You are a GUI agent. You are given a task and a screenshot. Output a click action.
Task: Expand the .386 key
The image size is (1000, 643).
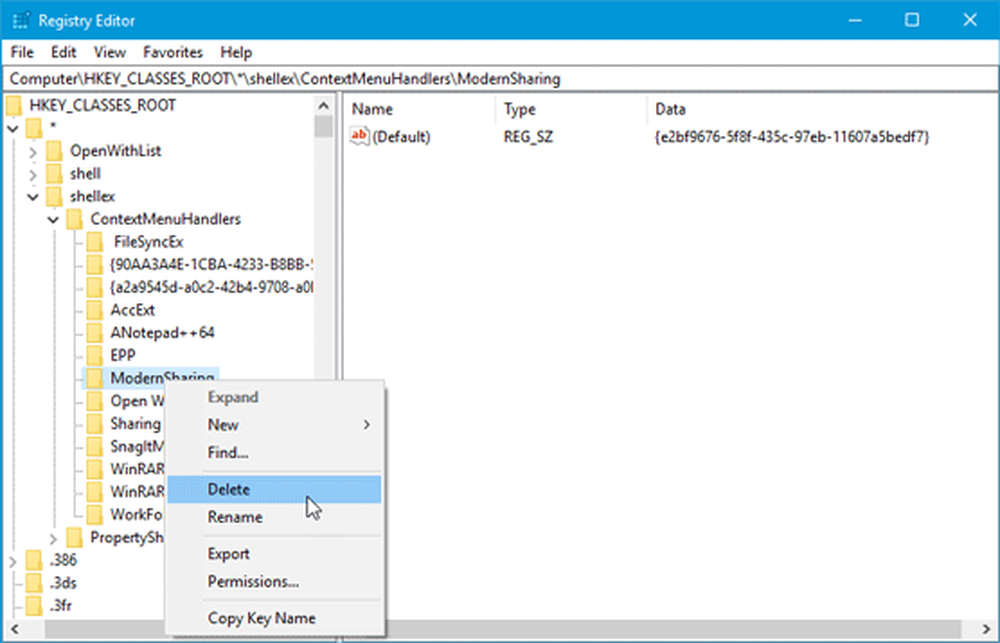pyautogui.click(x=13, y=561)
